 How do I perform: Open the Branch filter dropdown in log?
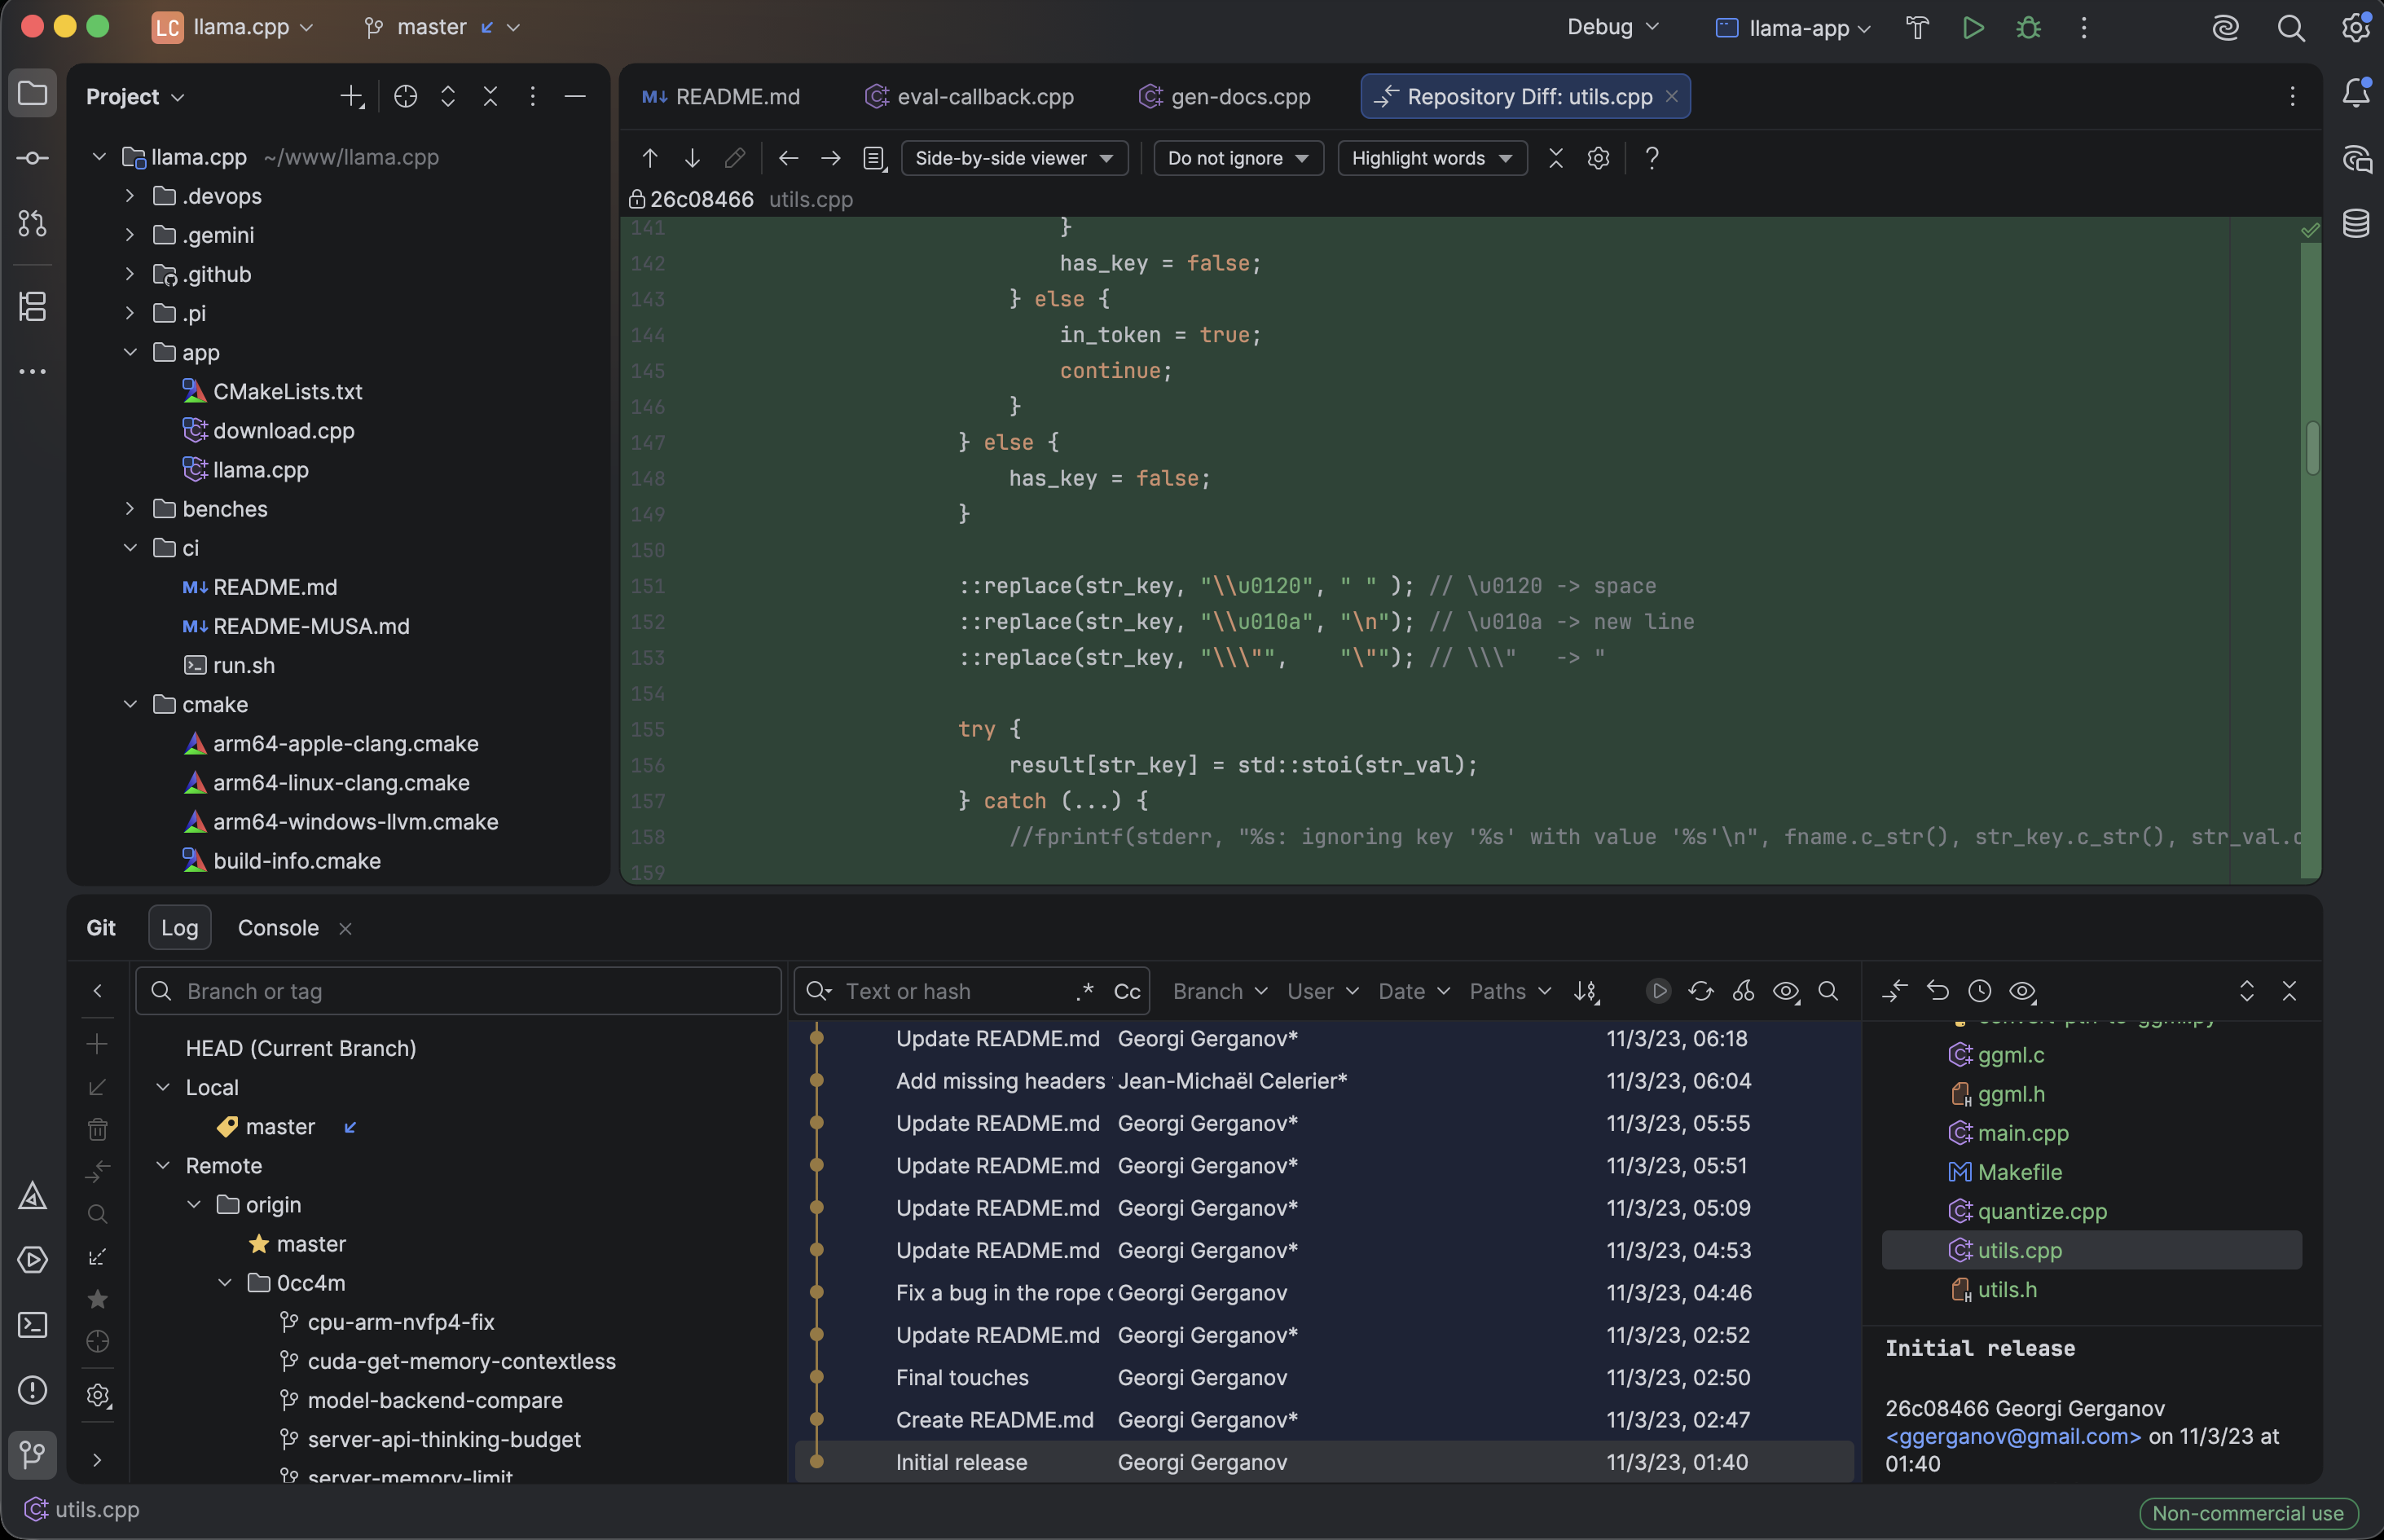[1220, 991]
